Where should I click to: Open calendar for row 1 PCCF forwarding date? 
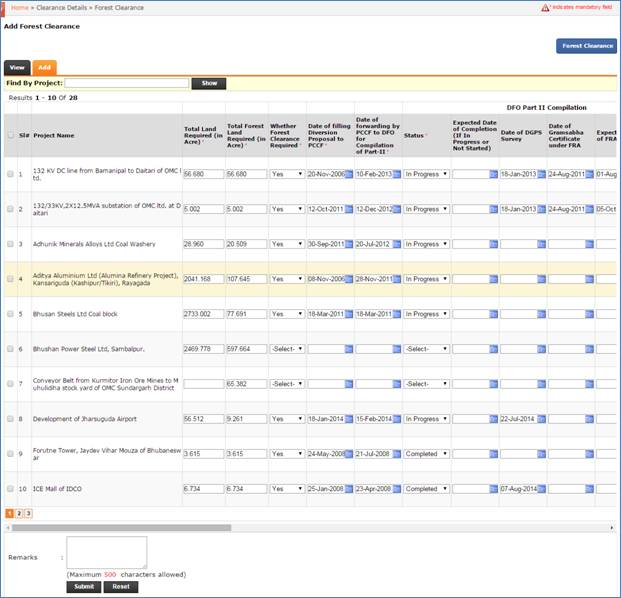tap(397, 174)
